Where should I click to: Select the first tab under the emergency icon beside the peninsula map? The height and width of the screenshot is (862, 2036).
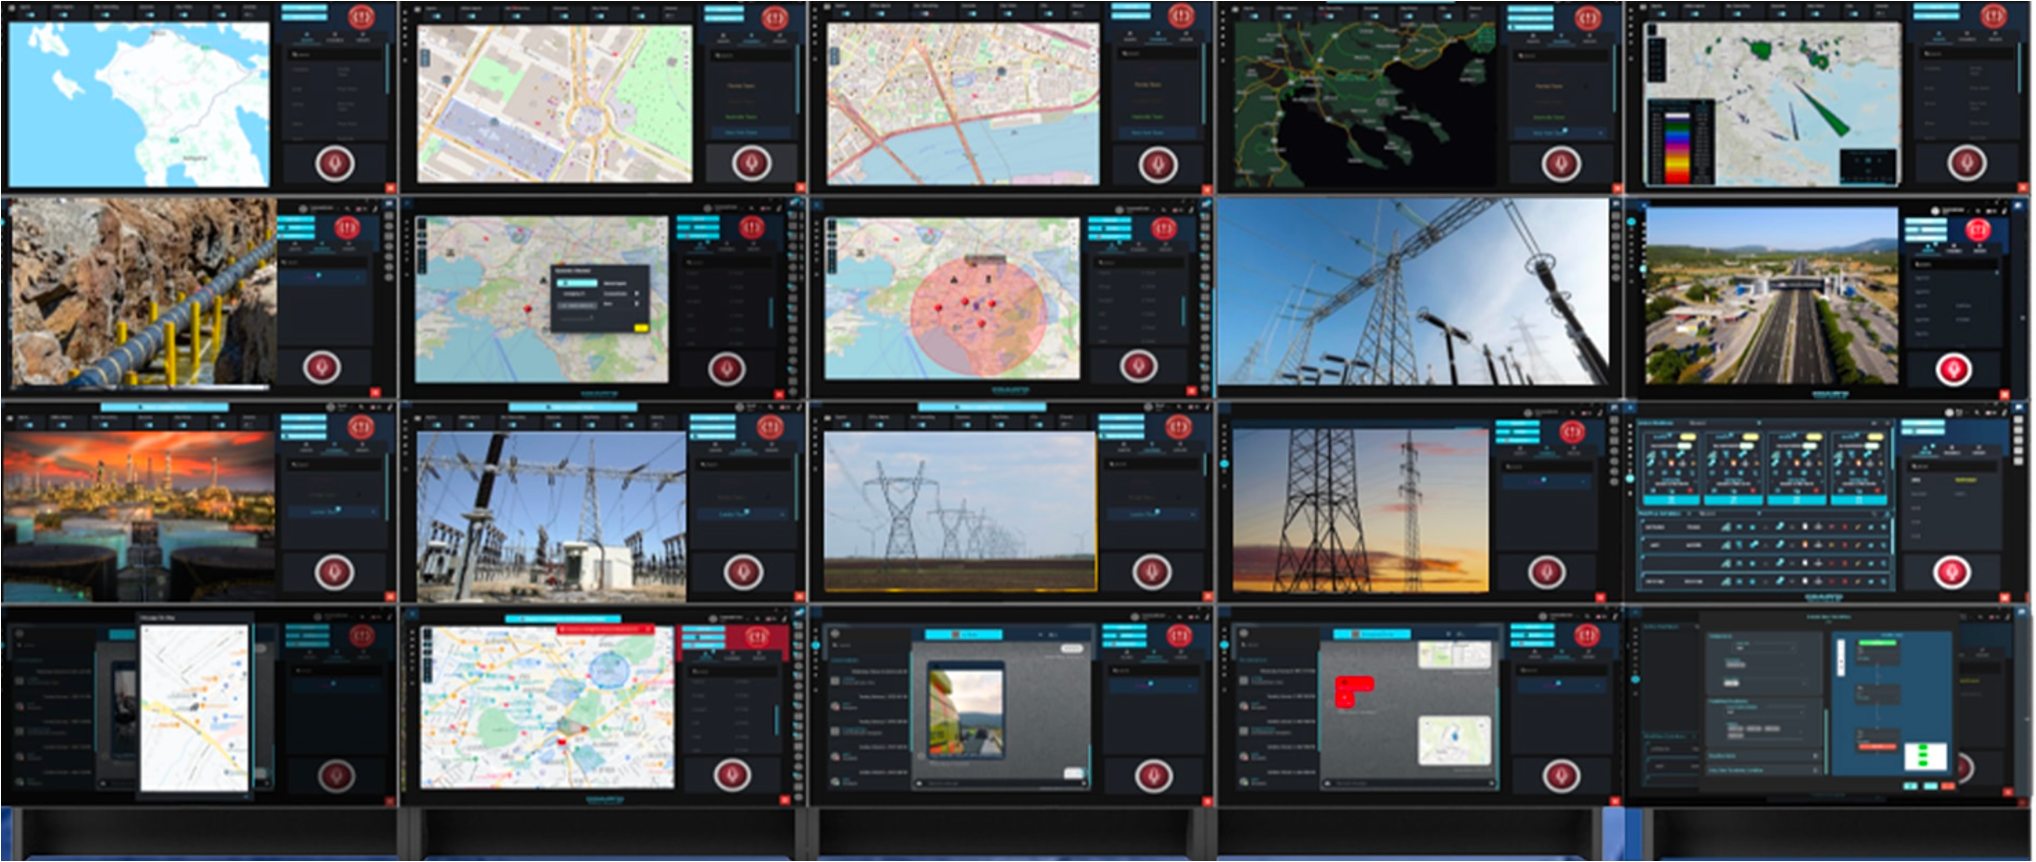coord(305,39)
